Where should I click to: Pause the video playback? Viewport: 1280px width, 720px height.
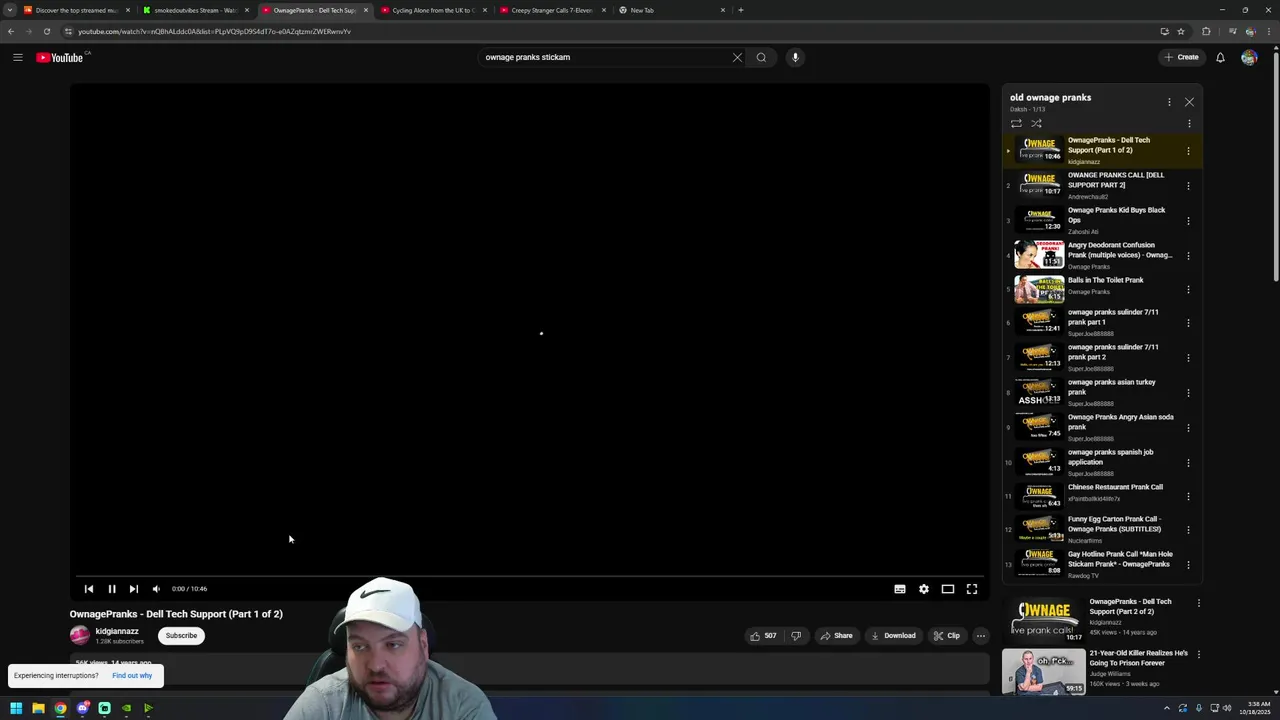(111, 589)
